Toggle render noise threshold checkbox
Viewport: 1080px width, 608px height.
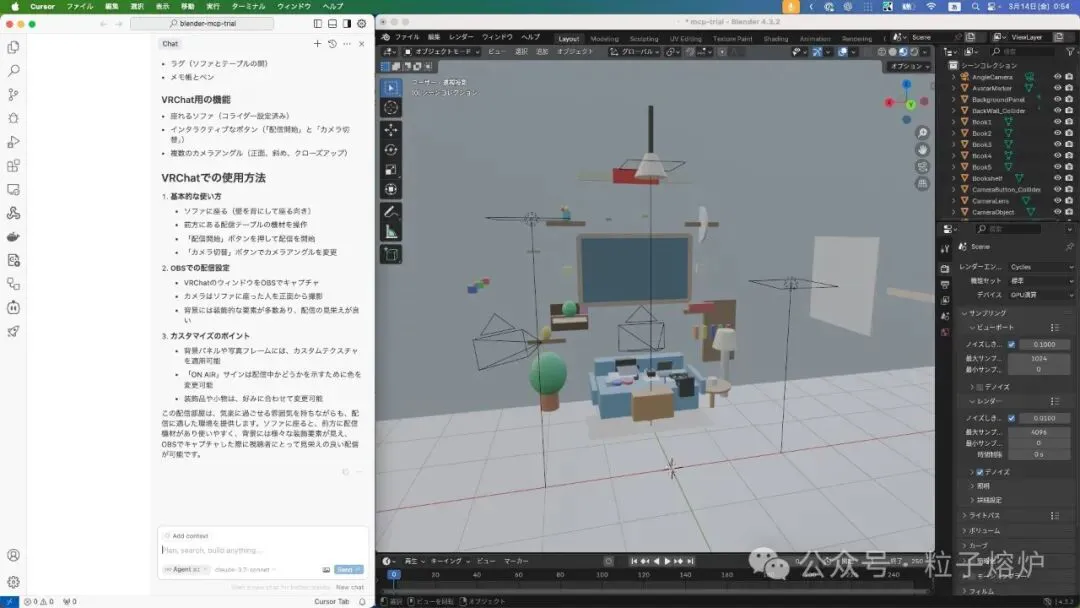[1011, 418]
